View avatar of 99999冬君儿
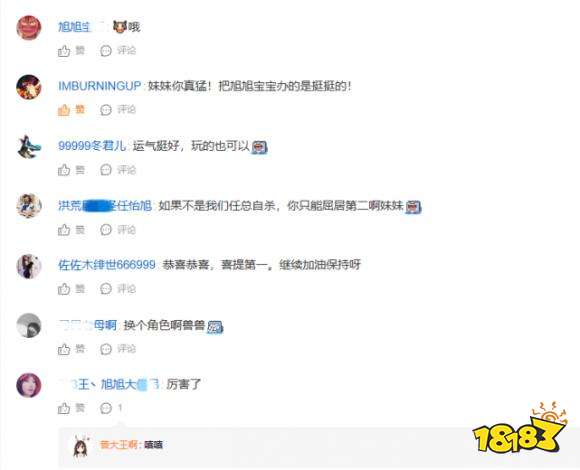580x470 pixels. pyautogui.click(x=29, y=147)
